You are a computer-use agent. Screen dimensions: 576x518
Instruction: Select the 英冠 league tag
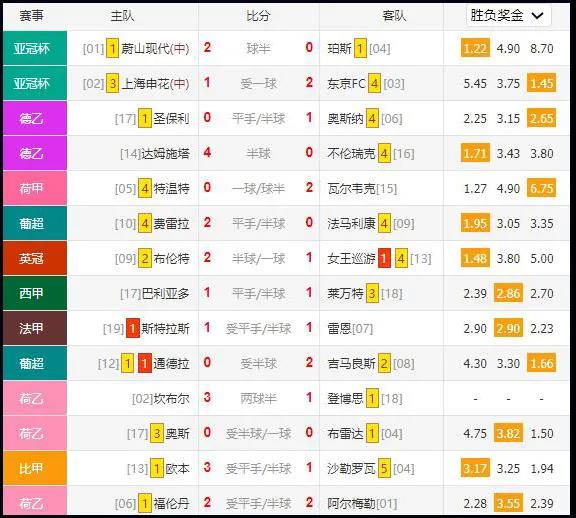(x=35, y=258)
